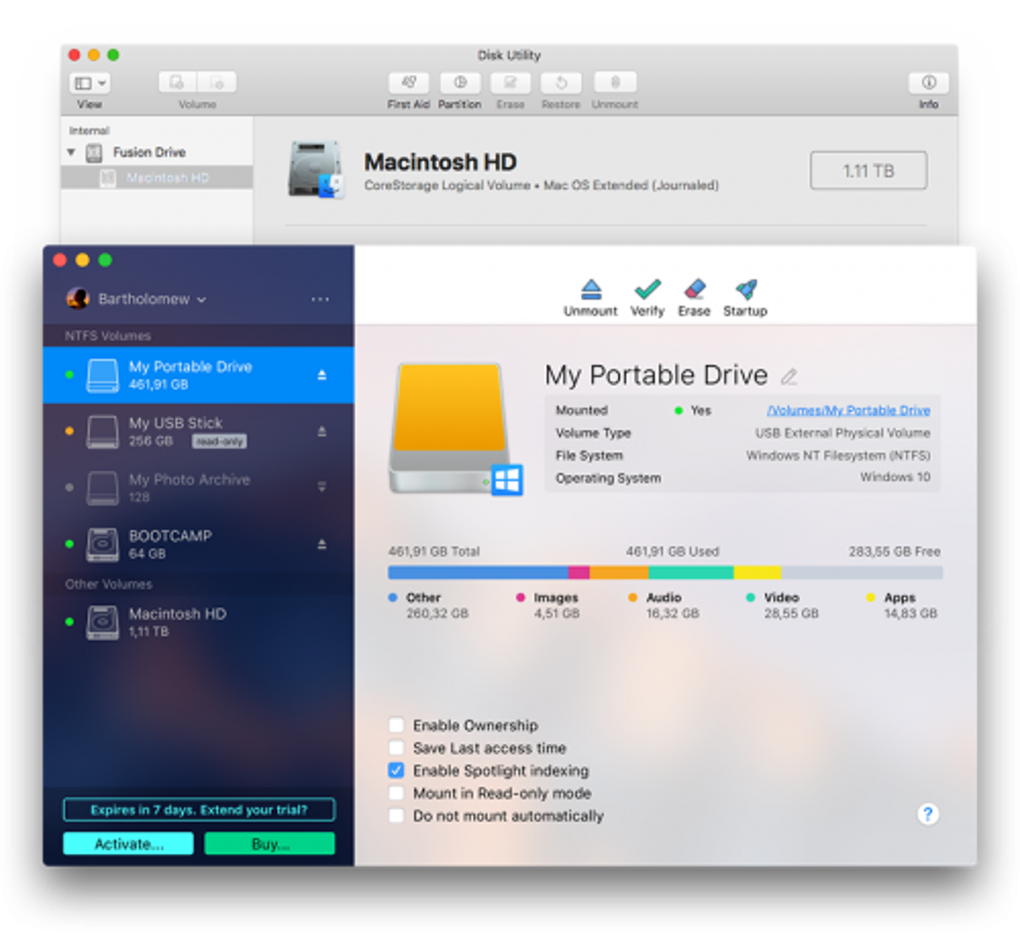
Task: Click the USB External Physical Volume value
Action: [x=842, y=433]
